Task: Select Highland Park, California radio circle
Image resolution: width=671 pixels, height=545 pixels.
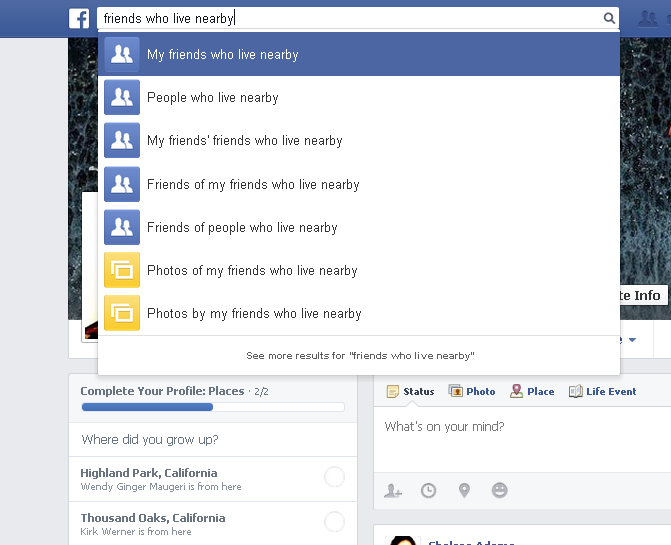Action: [x=334, y=477]
